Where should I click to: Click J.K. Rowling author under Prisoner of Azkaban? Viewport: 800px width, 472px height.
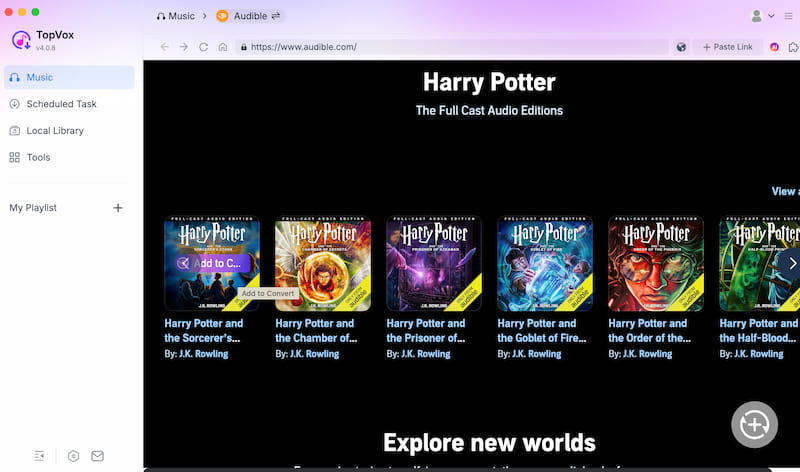coord(426,354)
